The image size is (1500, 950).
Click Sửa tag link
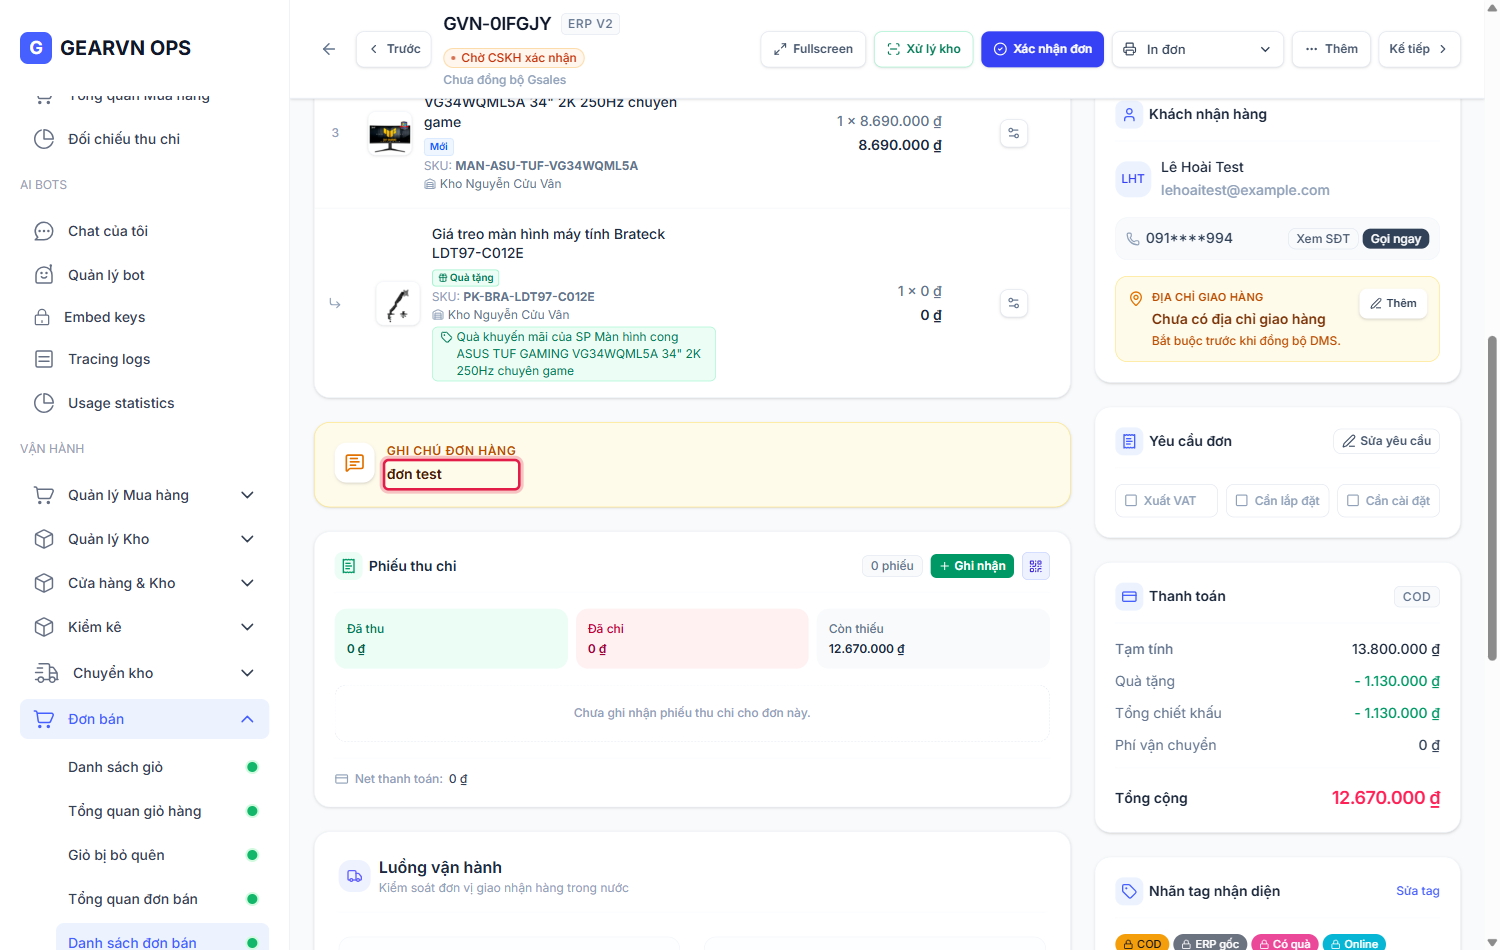pyautogui.click(x=1418, y=891)
